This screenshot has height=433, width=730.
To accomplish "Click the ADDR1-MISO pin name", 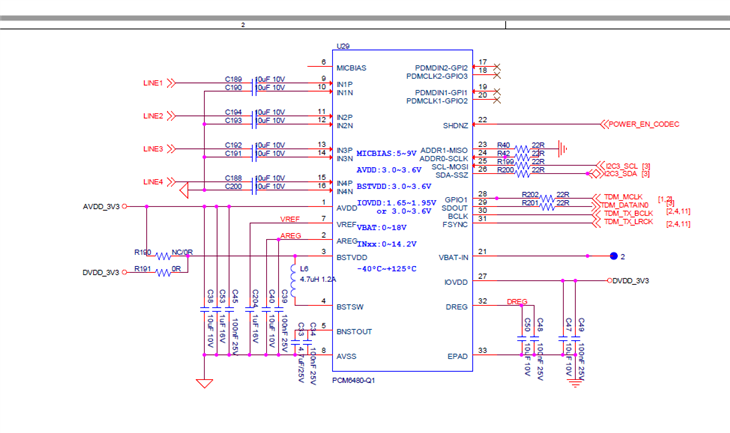I will click(x=444, y=150).
